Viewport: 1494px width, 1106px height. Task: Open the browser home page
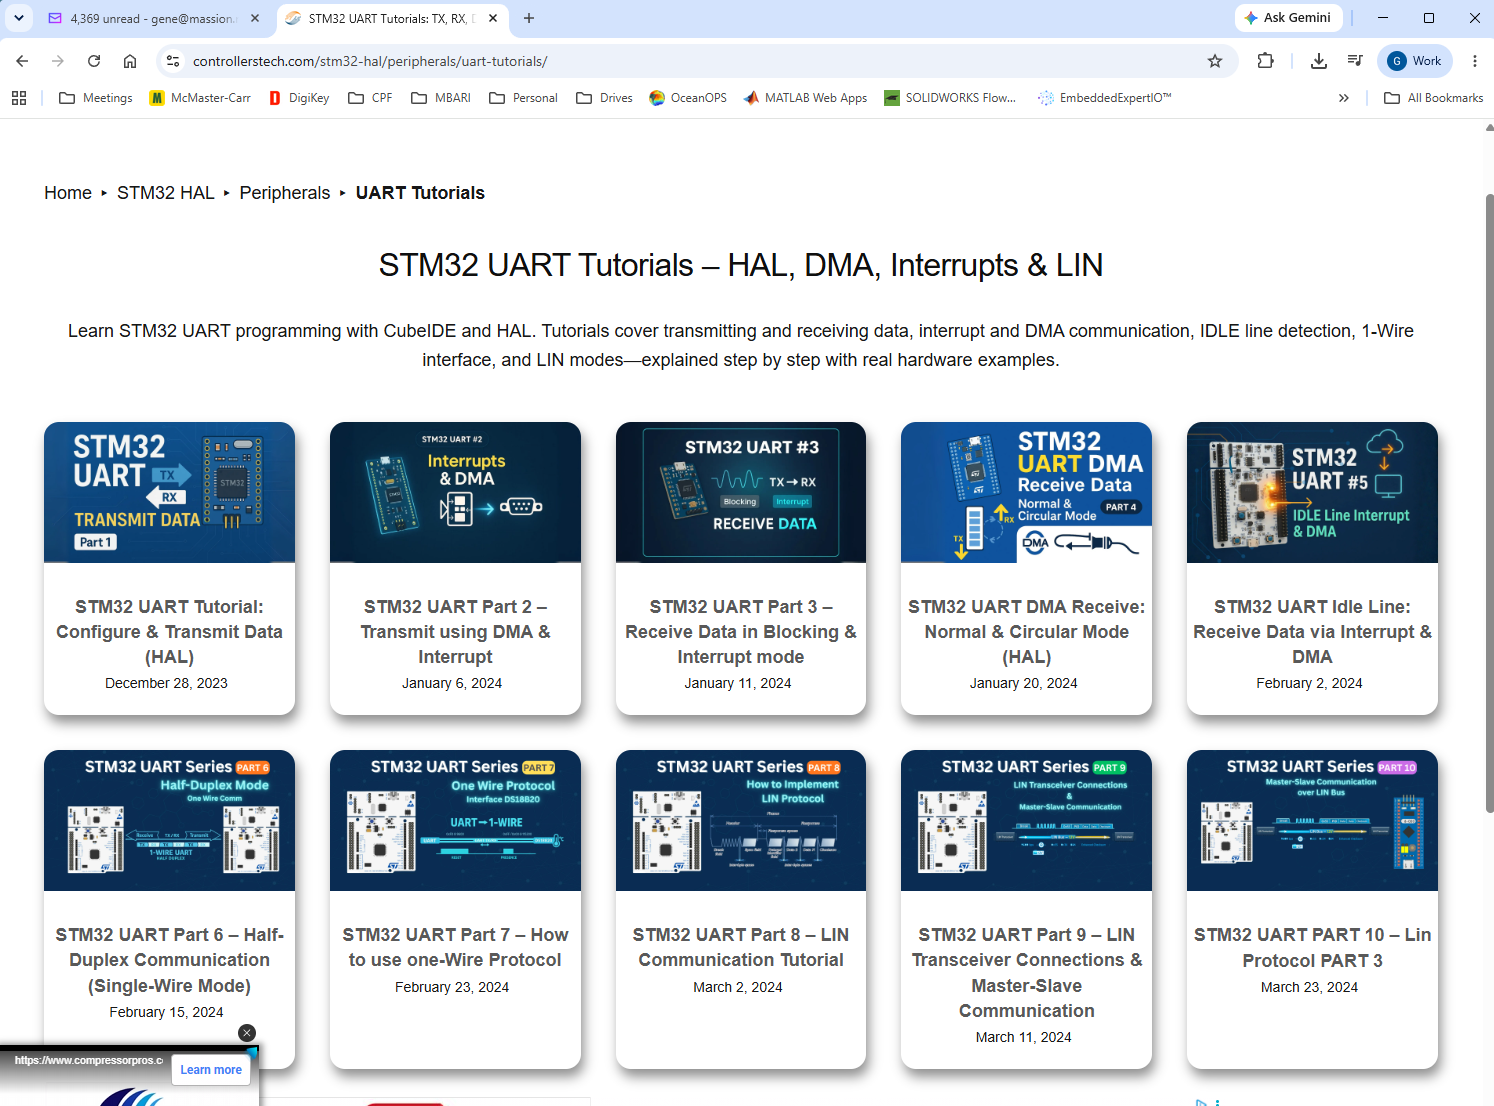[130, 61]
